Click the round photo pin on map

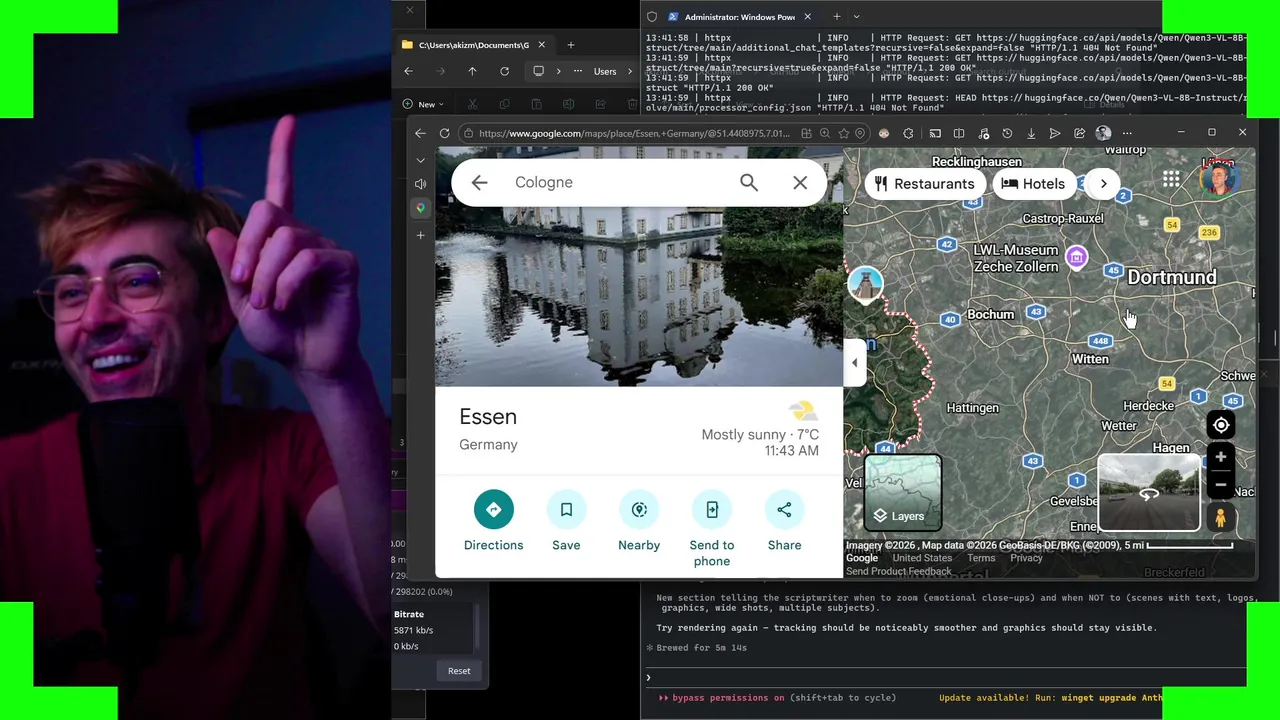865,284
